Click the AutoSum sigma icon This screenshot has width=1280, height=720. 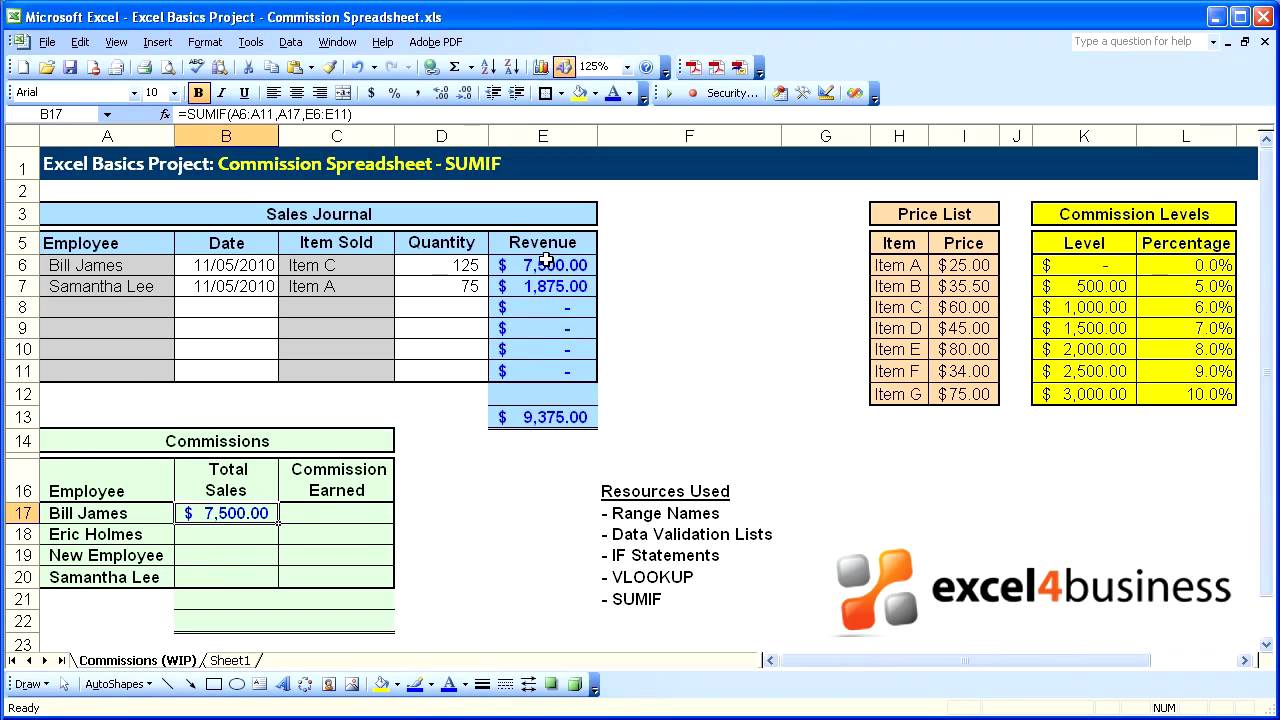point(454,67)
